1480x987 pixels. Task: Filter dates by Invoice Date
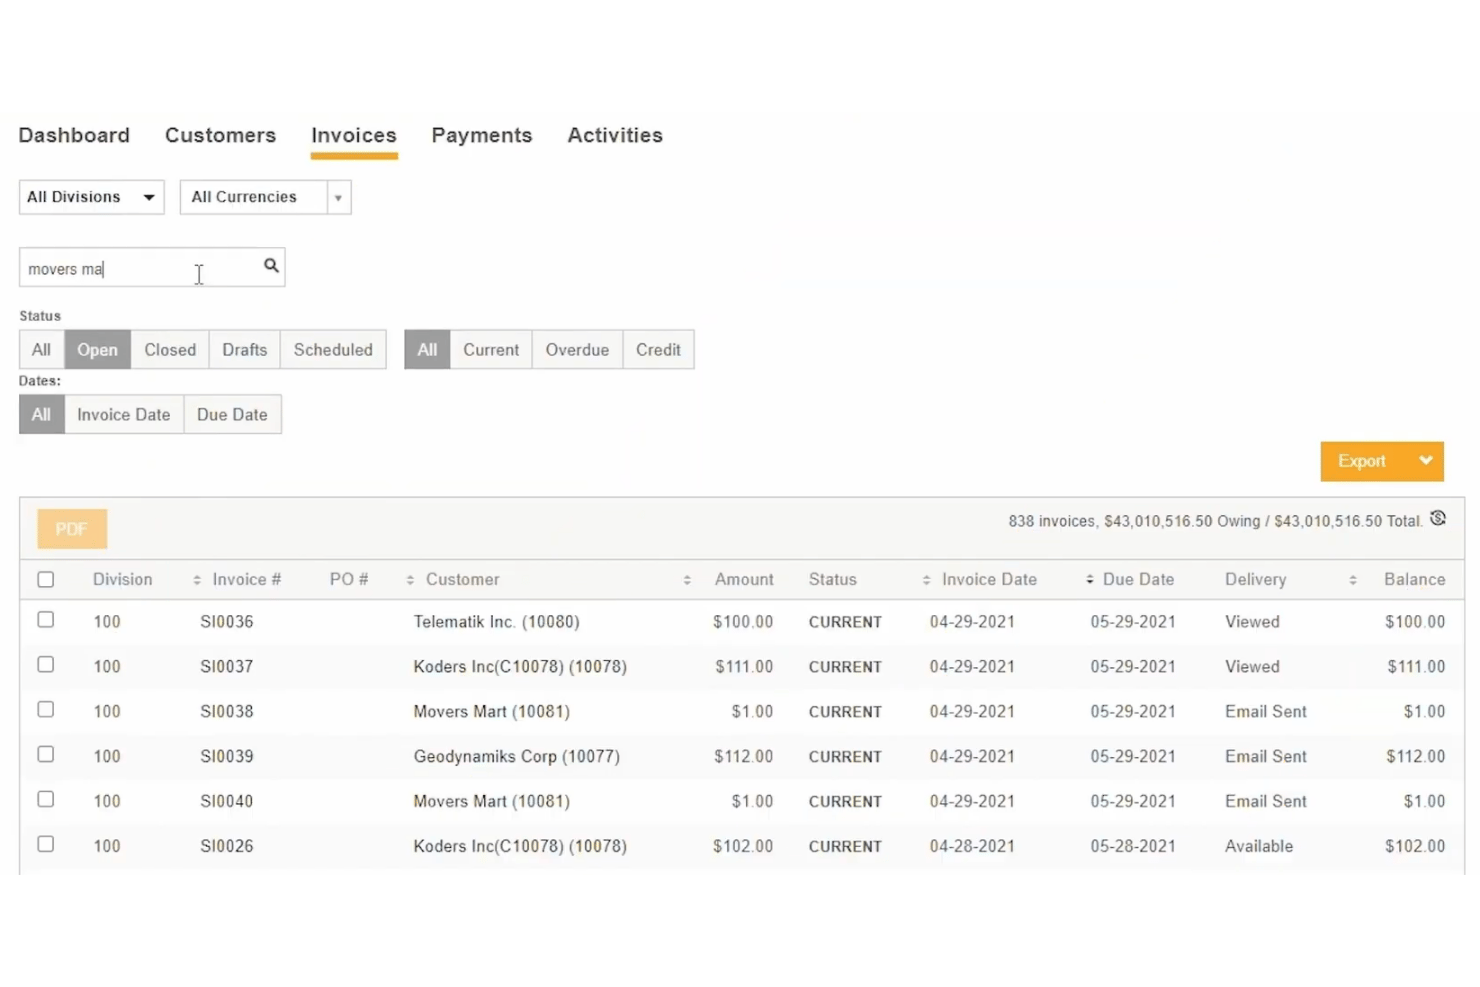[124, 414]
